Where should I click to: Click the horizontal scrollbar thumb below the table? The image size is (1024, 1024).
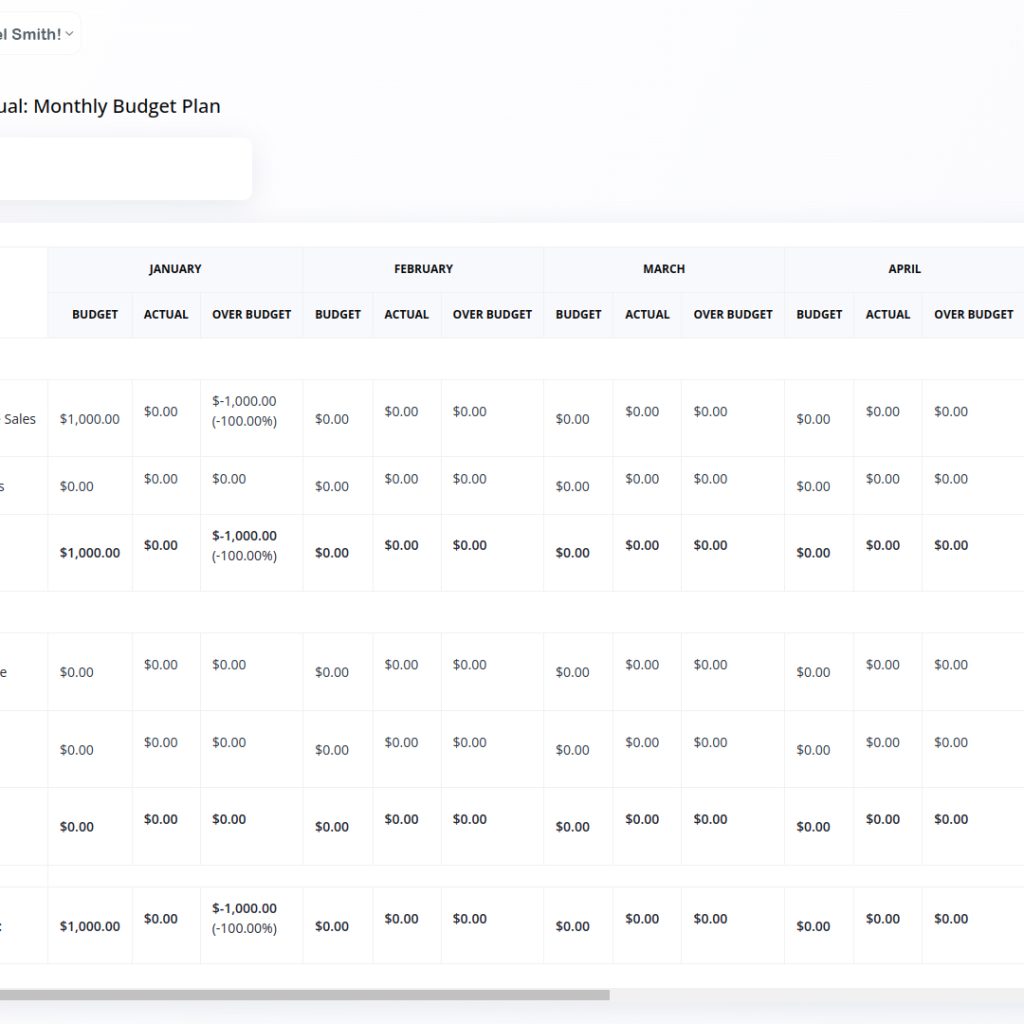[300, 995]
